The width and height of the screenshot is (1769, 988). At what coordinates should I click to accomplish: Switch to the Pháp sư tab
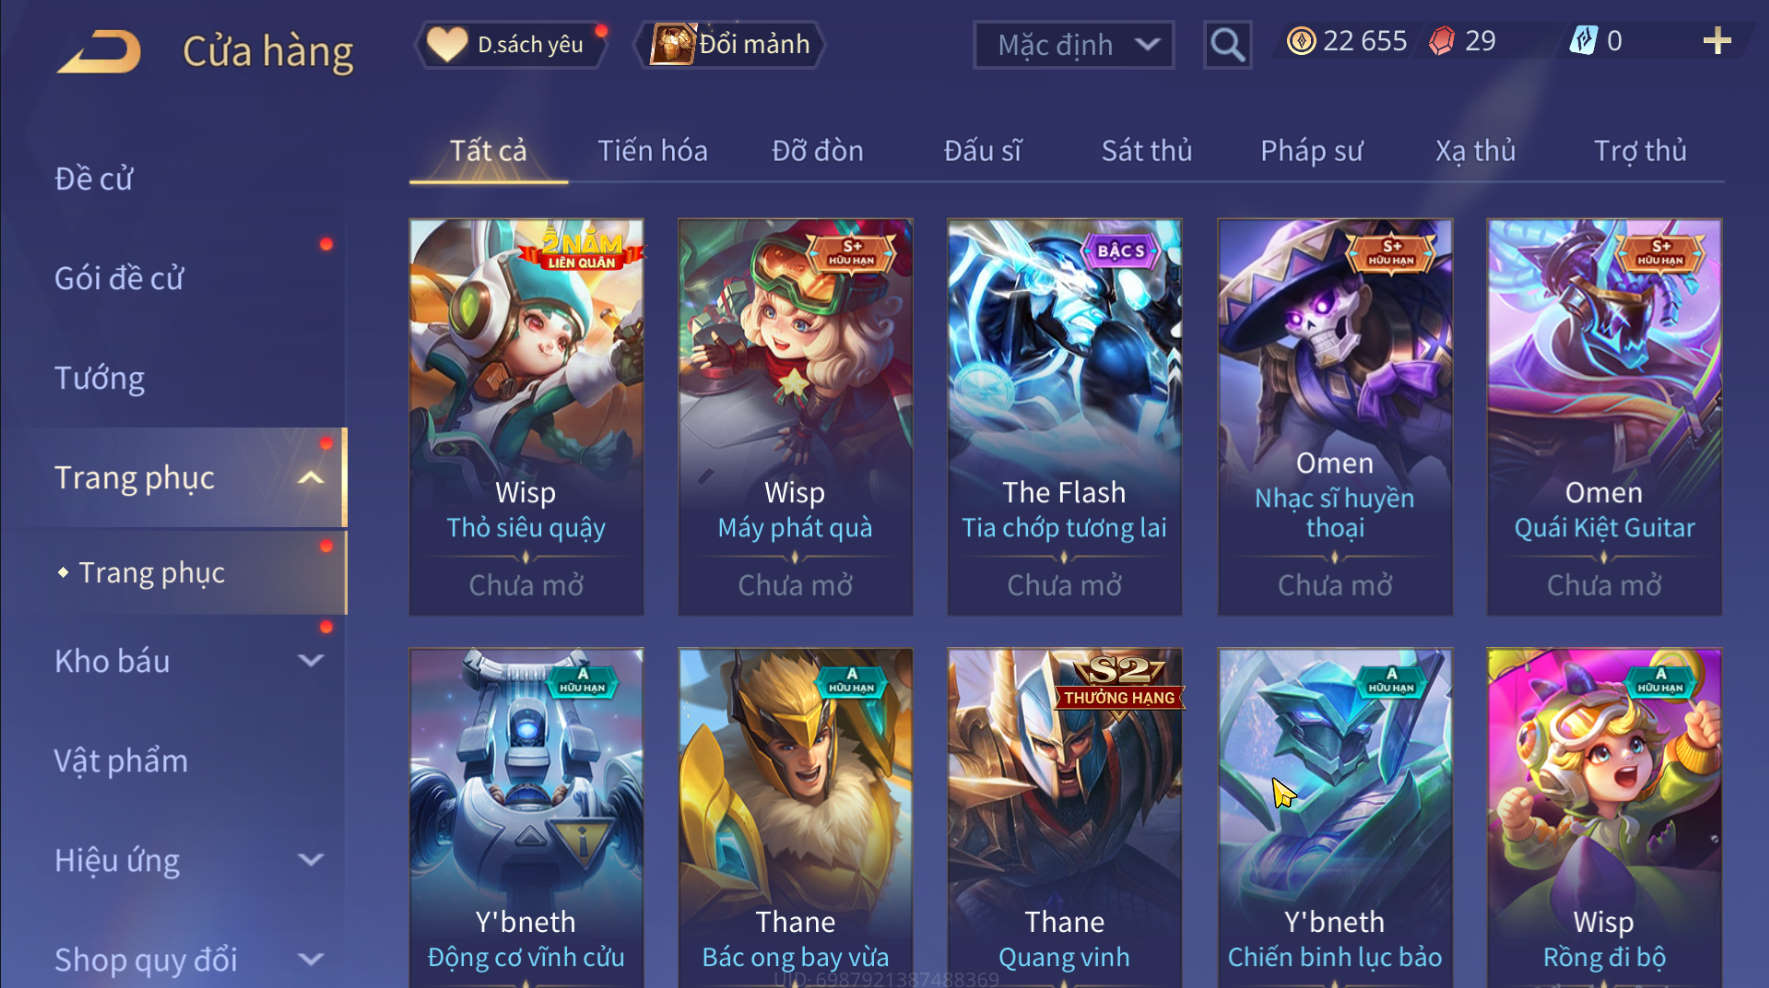coord(1311,151)
